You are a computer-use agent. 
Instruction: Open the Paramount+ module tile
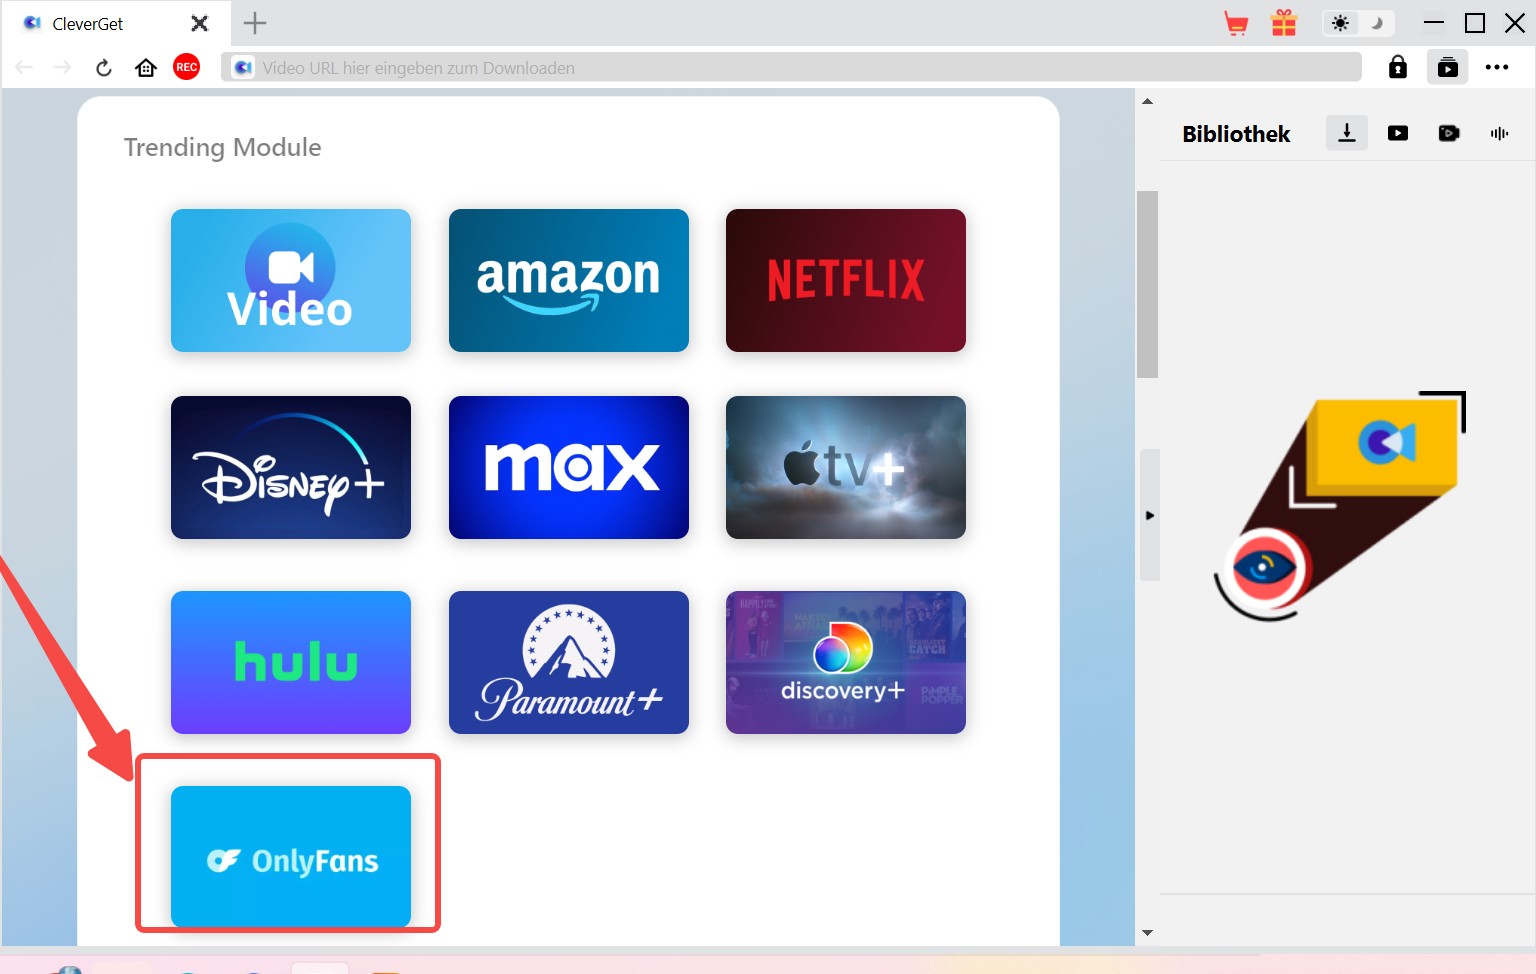569,662
